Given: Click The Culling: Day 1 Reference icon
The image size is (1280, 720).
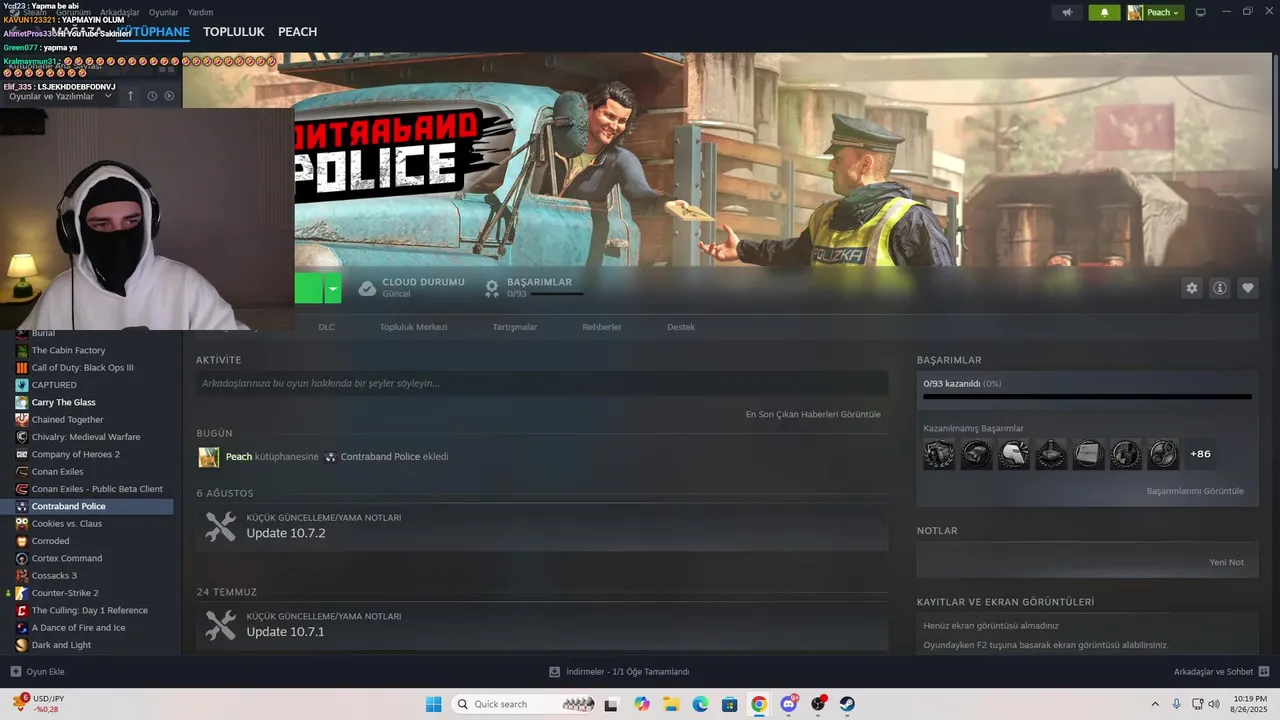Looking at the screenshot, I should point(22,610).
